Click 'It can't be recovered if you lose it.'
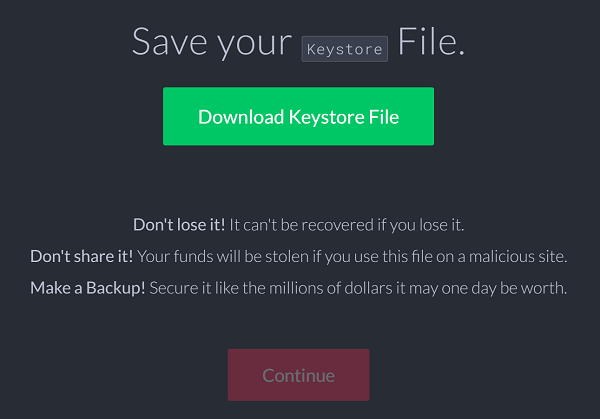 pos(347,225)
